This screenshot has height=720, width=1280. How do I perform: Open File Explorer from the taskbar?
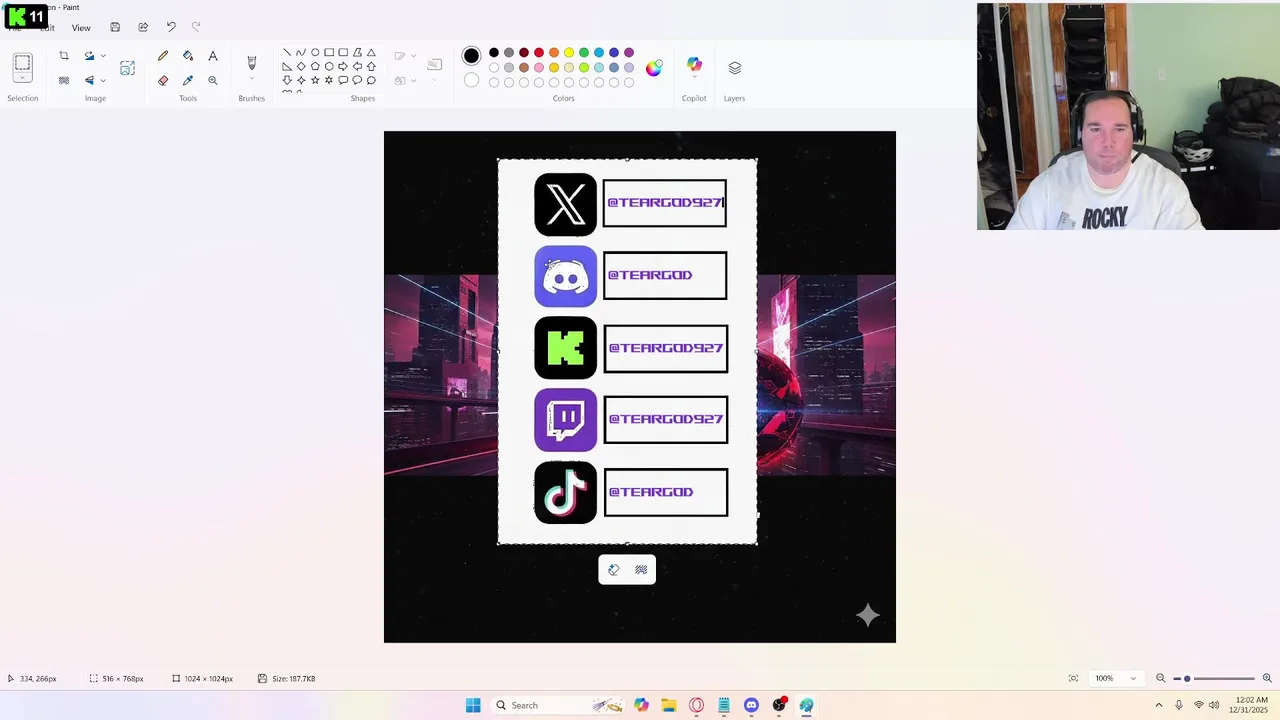669,705
